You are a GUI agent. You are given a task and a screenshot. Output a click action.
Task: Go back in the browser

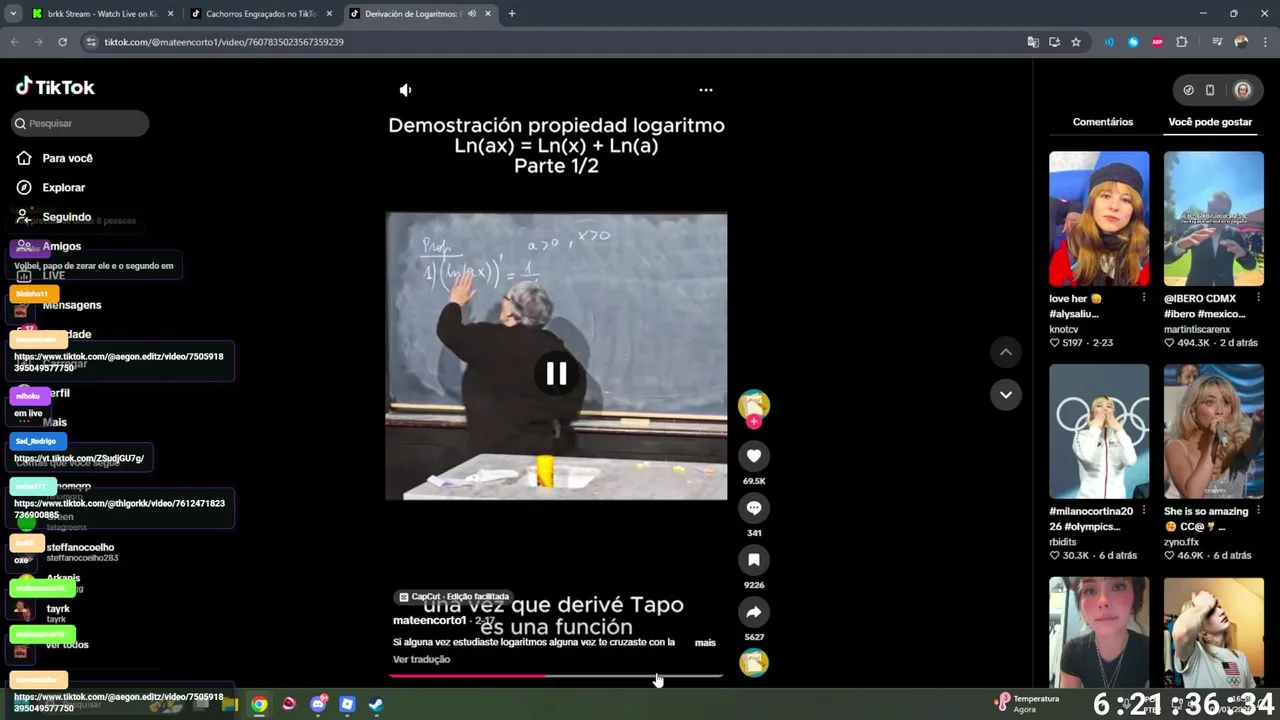[x=14, y=42]
